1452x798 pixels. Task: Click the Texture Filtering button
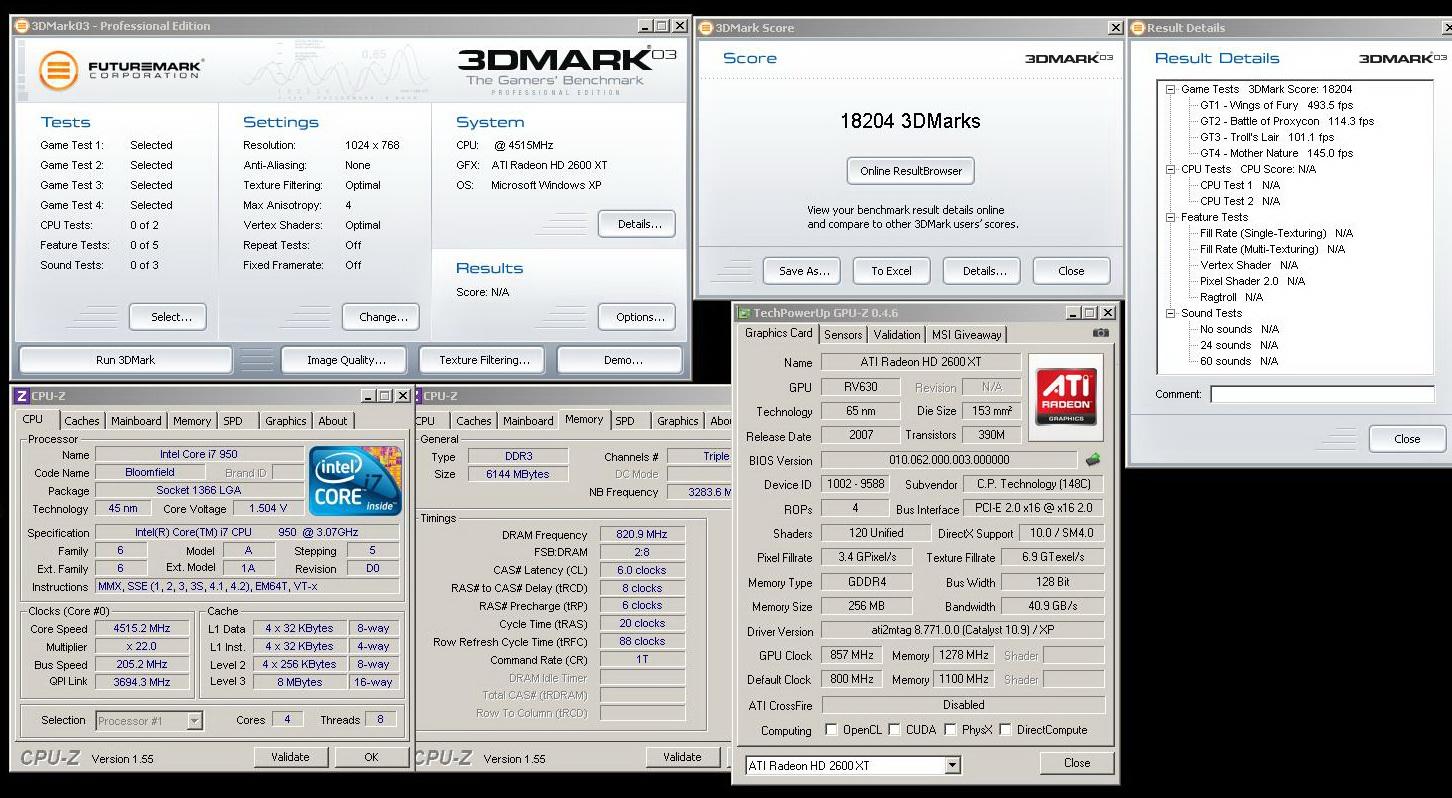click(x=484, y=360)
